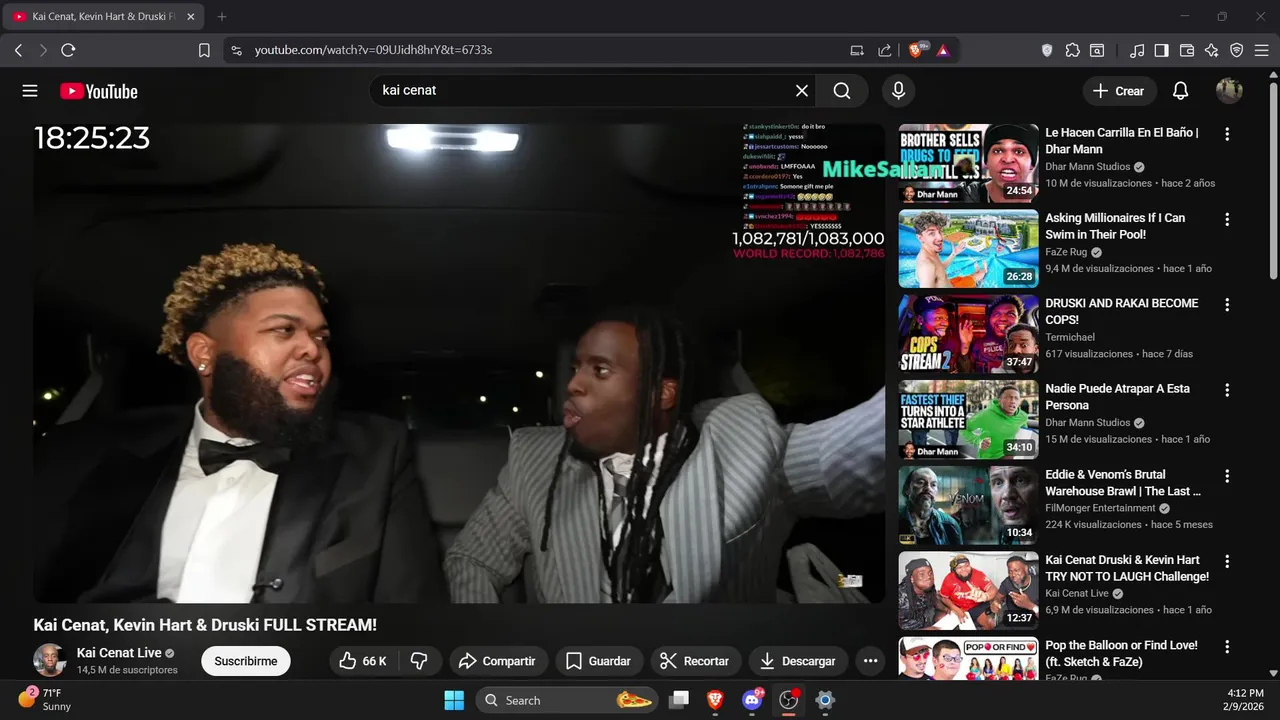Open Kai Cenat Live channel name link

tap(119, 653)
